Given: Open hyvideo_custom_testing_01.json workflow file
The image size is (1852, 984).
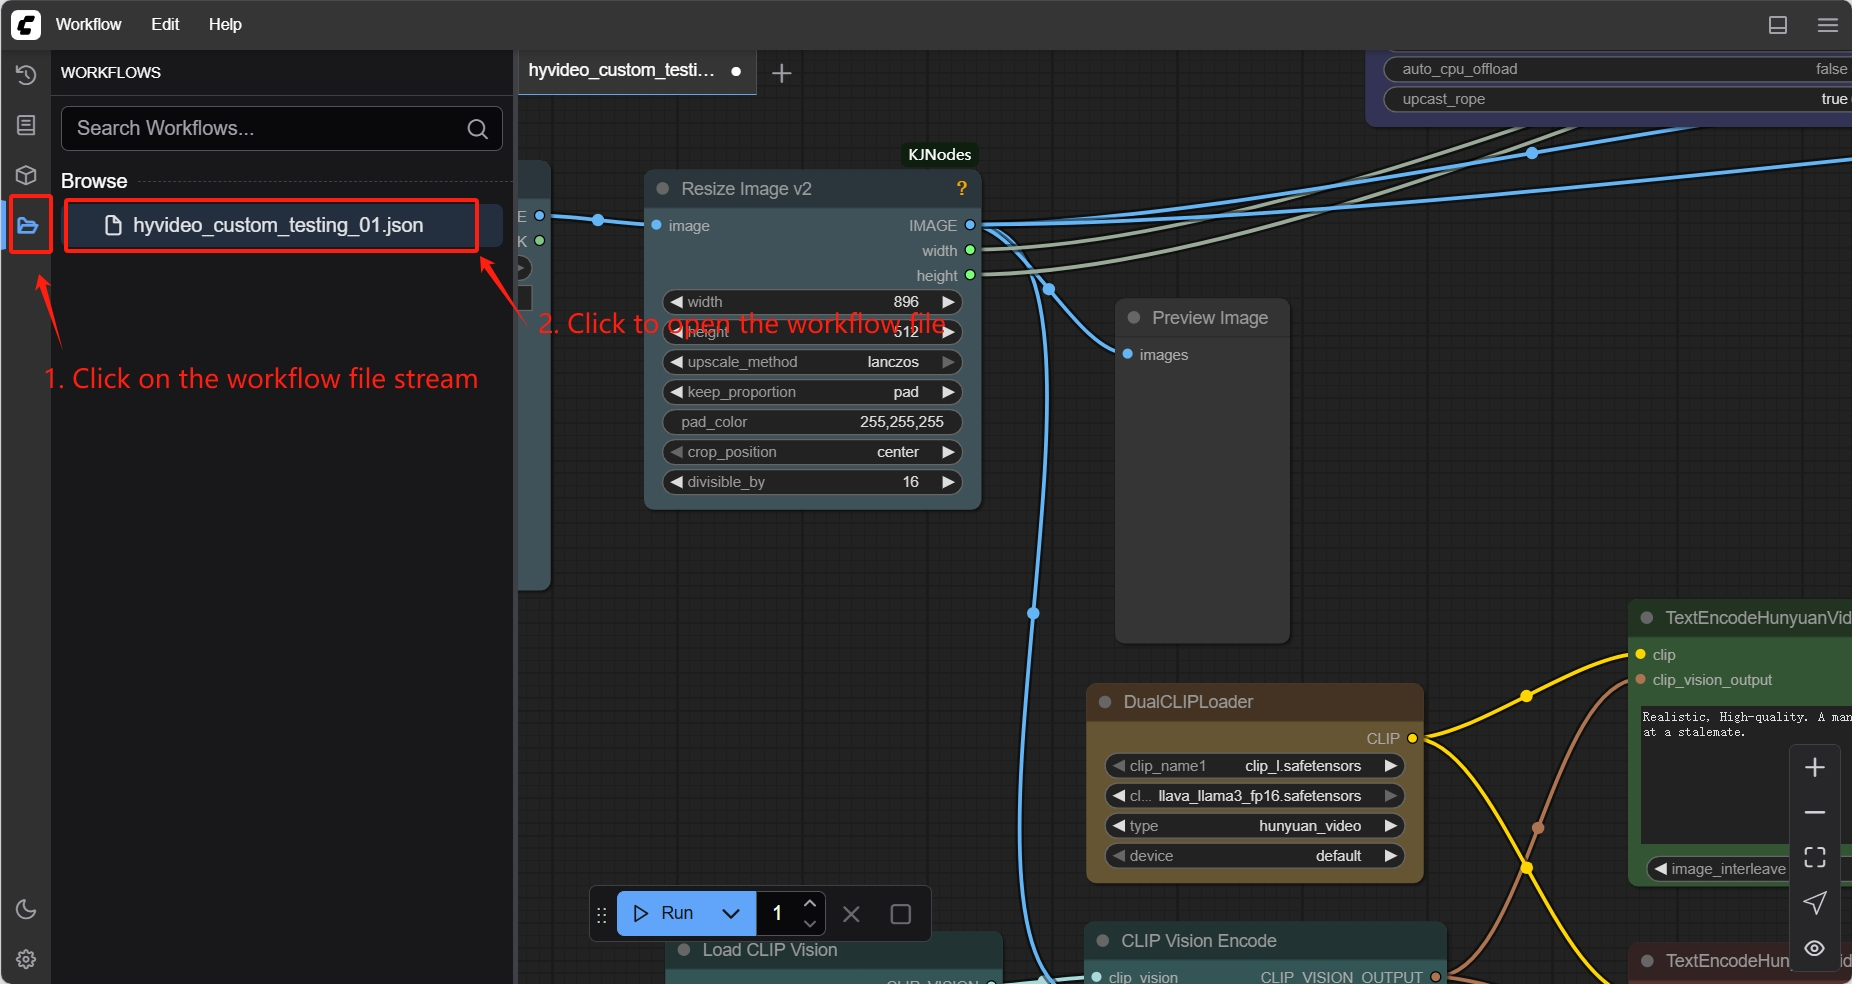Looking at the screenshot, I should (x=277, y=226).
